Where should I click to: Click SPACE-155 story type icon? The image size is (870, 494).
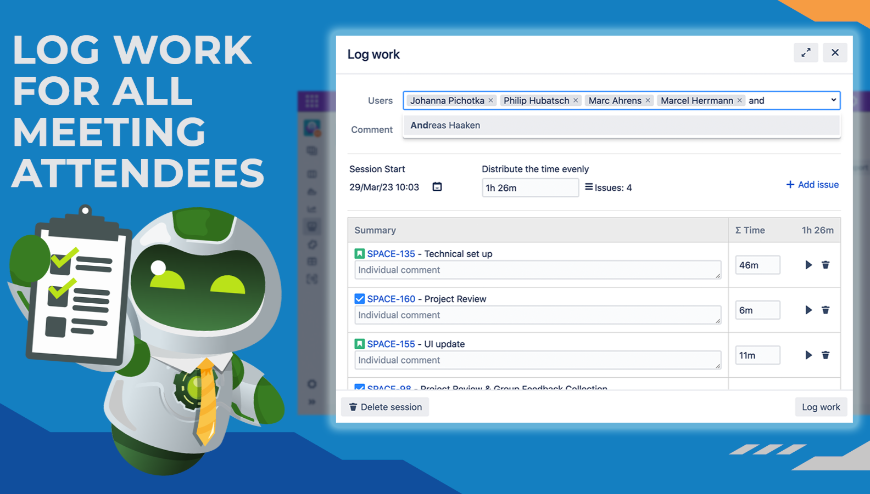[x=360, y=344]
